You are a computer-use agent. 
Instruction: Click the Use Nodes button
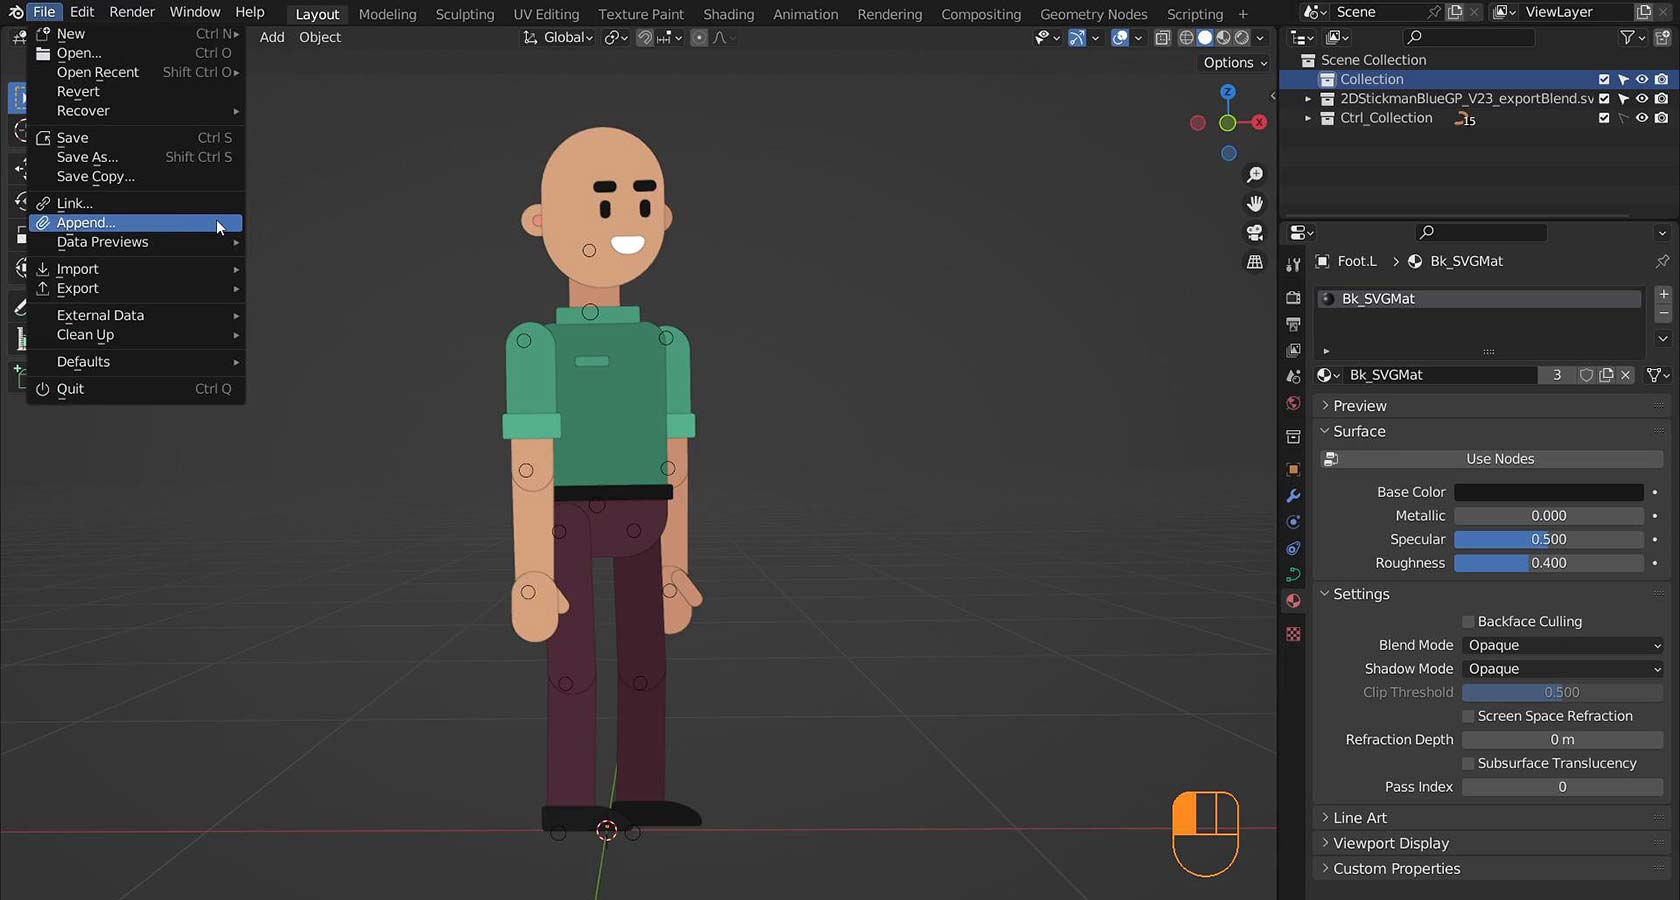[1499, 459]
